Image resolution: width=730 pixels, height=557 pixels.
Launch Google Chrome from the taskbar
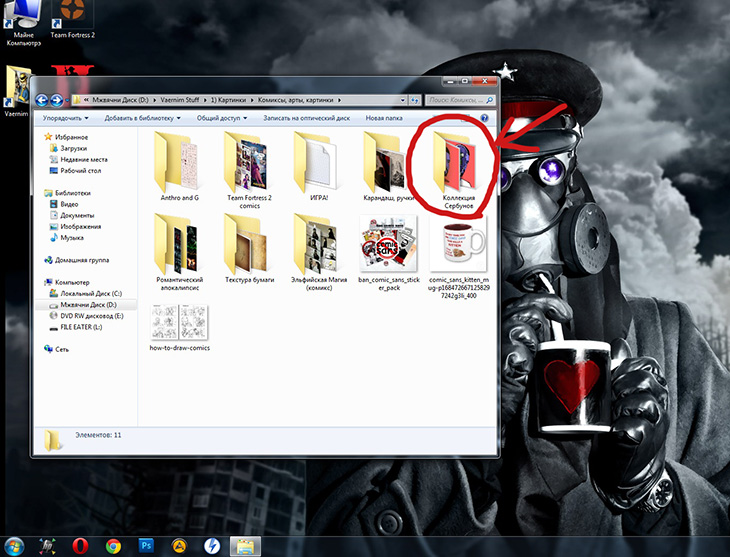(113, 546)
